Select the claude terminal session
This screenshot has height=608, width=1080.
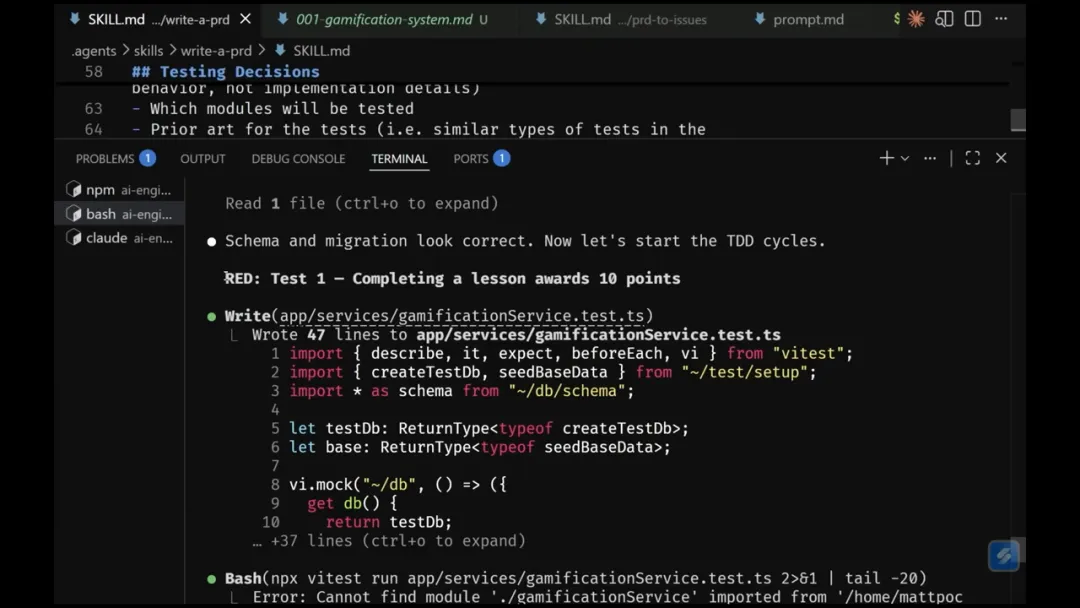tap(118, 238)
